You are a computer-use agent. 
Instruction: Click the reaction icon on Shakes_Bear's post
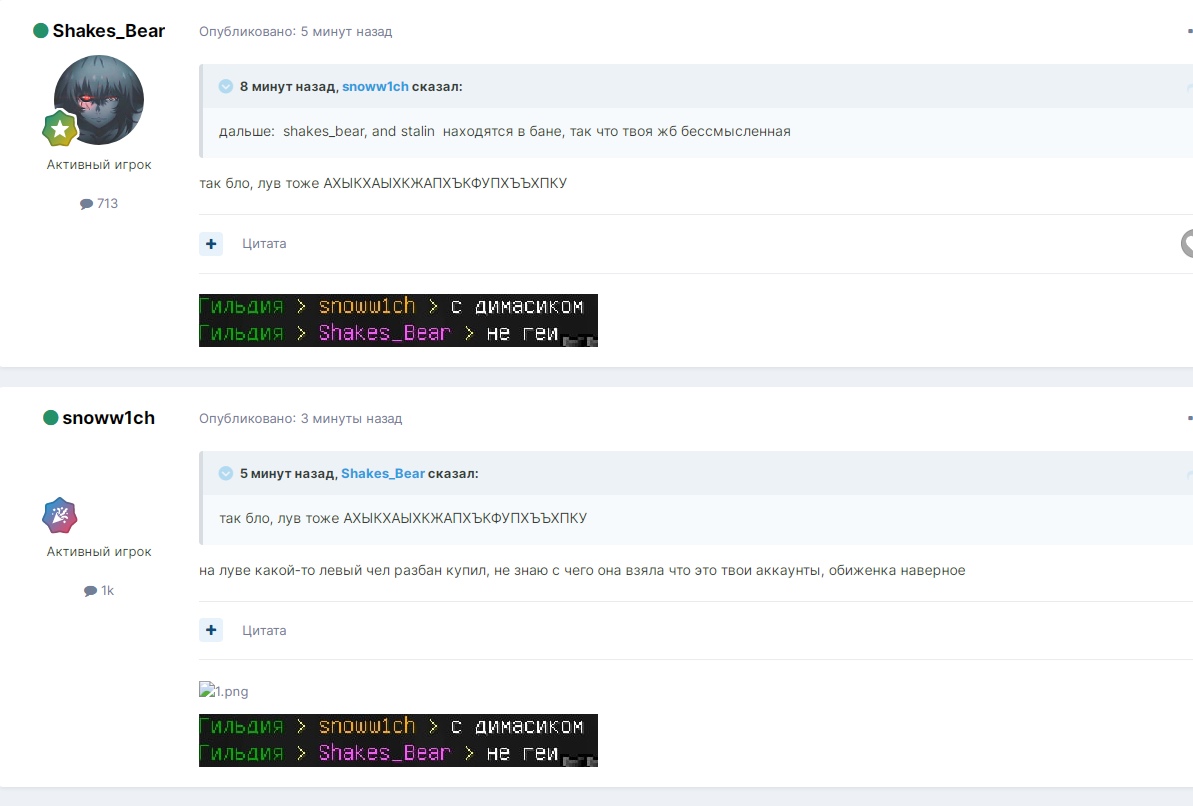coord(1187,243)
